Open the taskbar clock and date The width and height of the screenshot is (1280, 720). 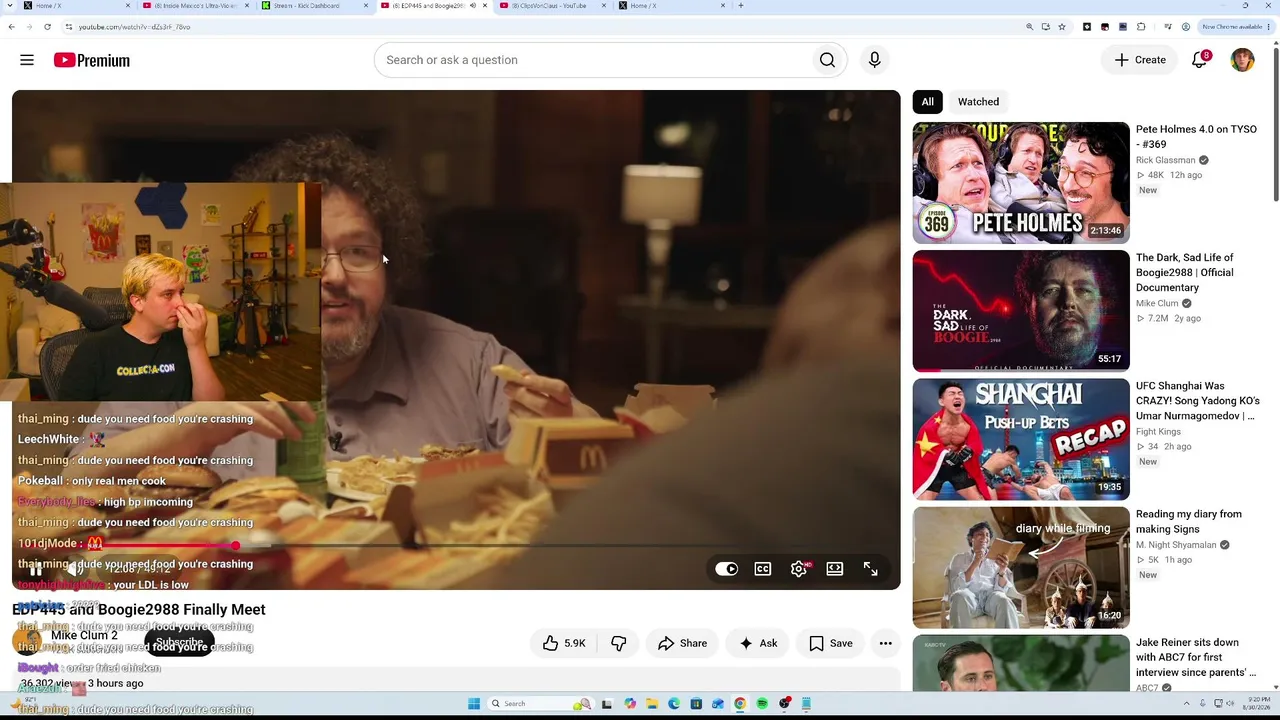1258,703
